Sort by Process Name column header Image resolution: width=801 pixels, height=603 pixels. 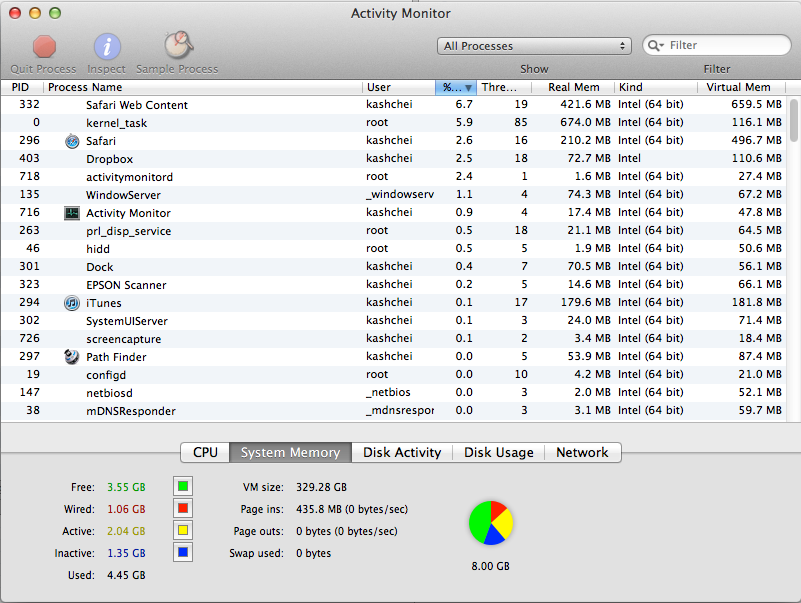pos(203,87)
